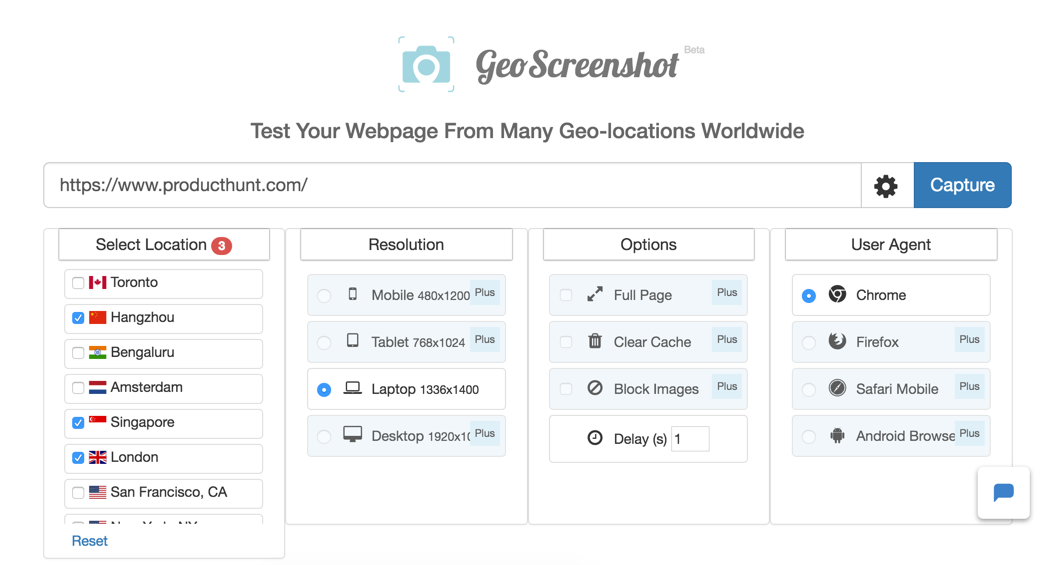Click the Indian flag next to Bengaluru
Screen dimensions: 1052x565
[97, 352]
